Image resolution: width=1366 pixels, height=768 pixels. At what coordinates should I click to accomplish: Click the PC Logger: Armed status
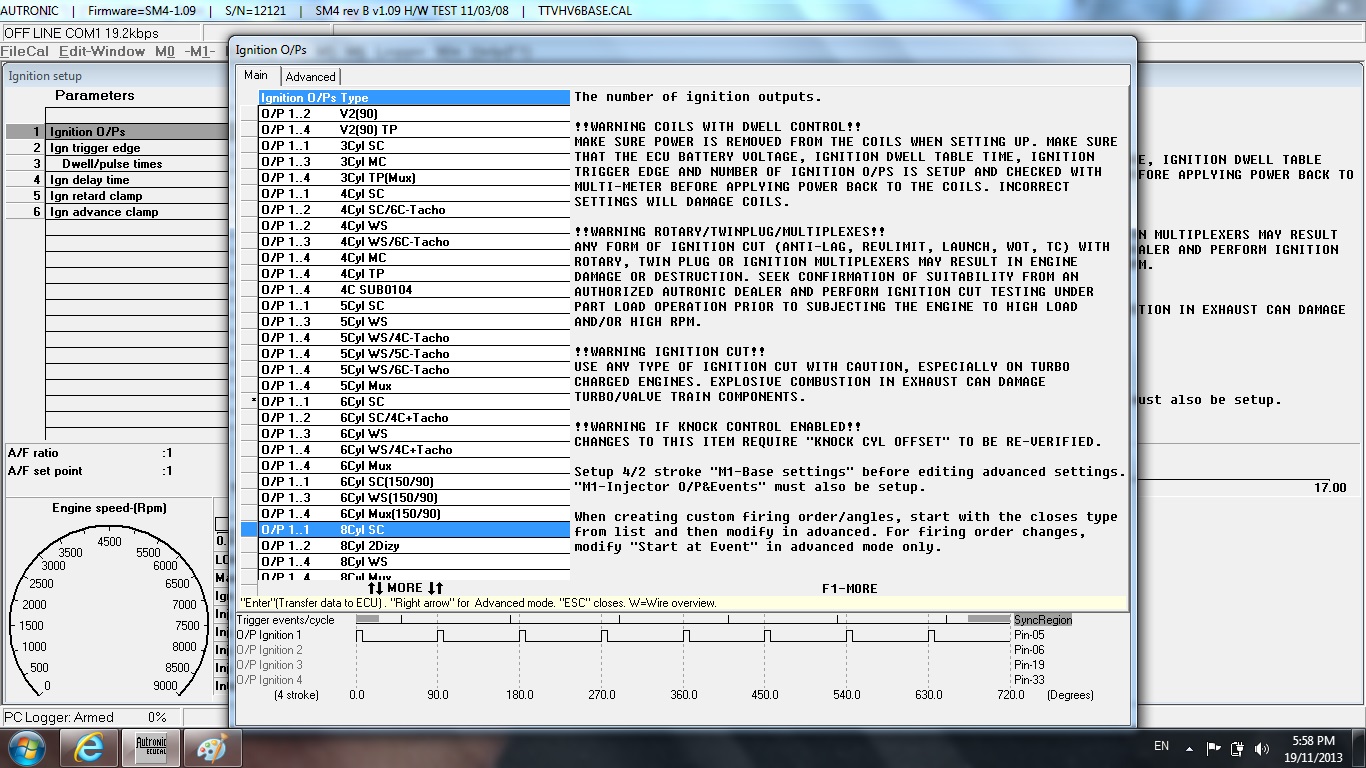pos(59,717)
